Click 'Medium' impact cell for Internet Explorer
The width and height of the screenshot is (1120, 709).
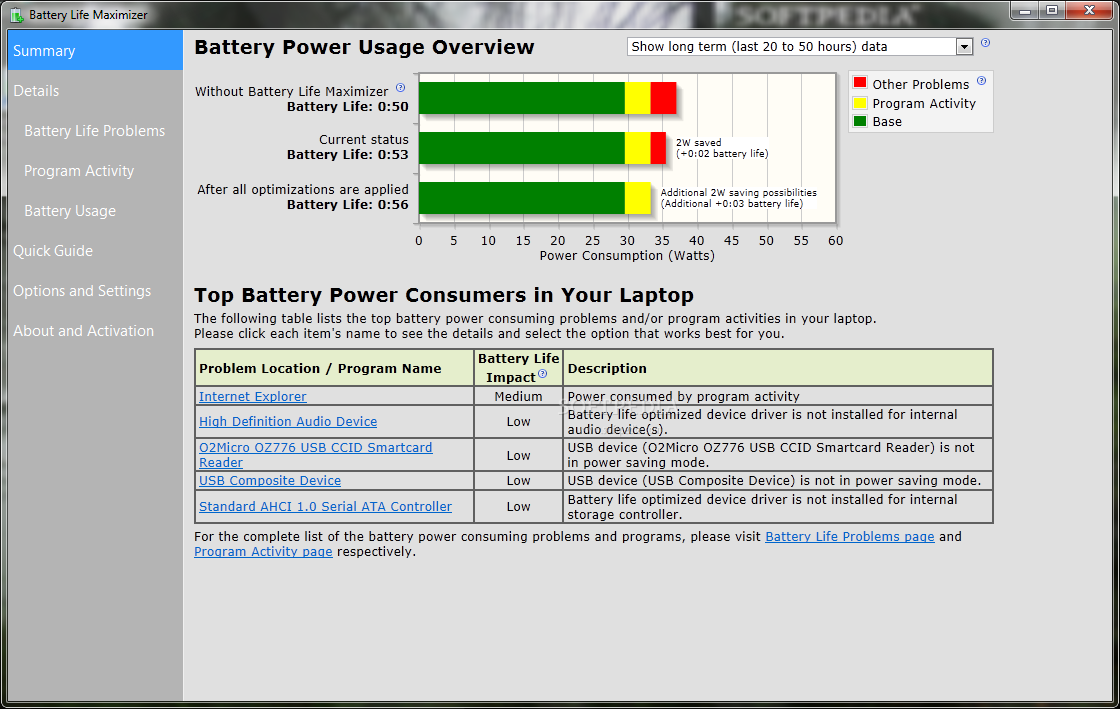519,396
